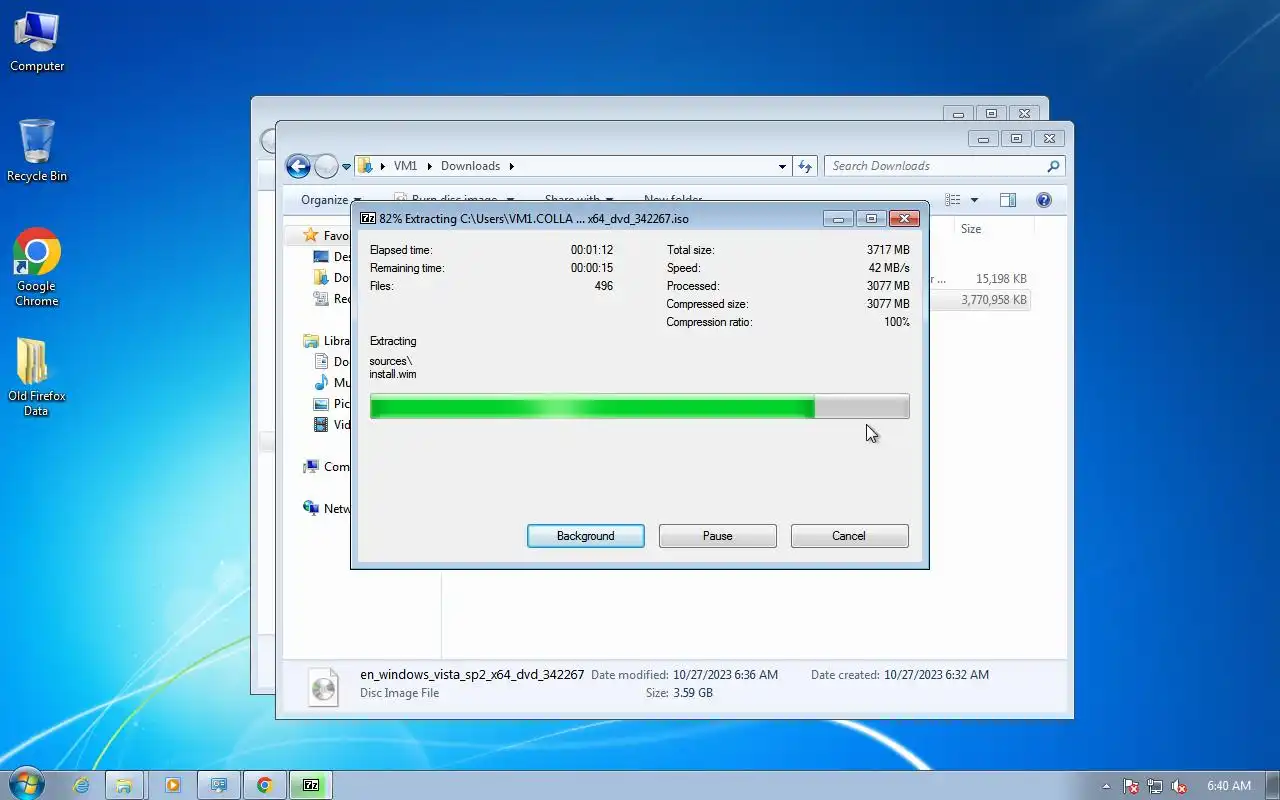
Task: Click the Background button in 7-Zip dialog
Action: point(585,536)
